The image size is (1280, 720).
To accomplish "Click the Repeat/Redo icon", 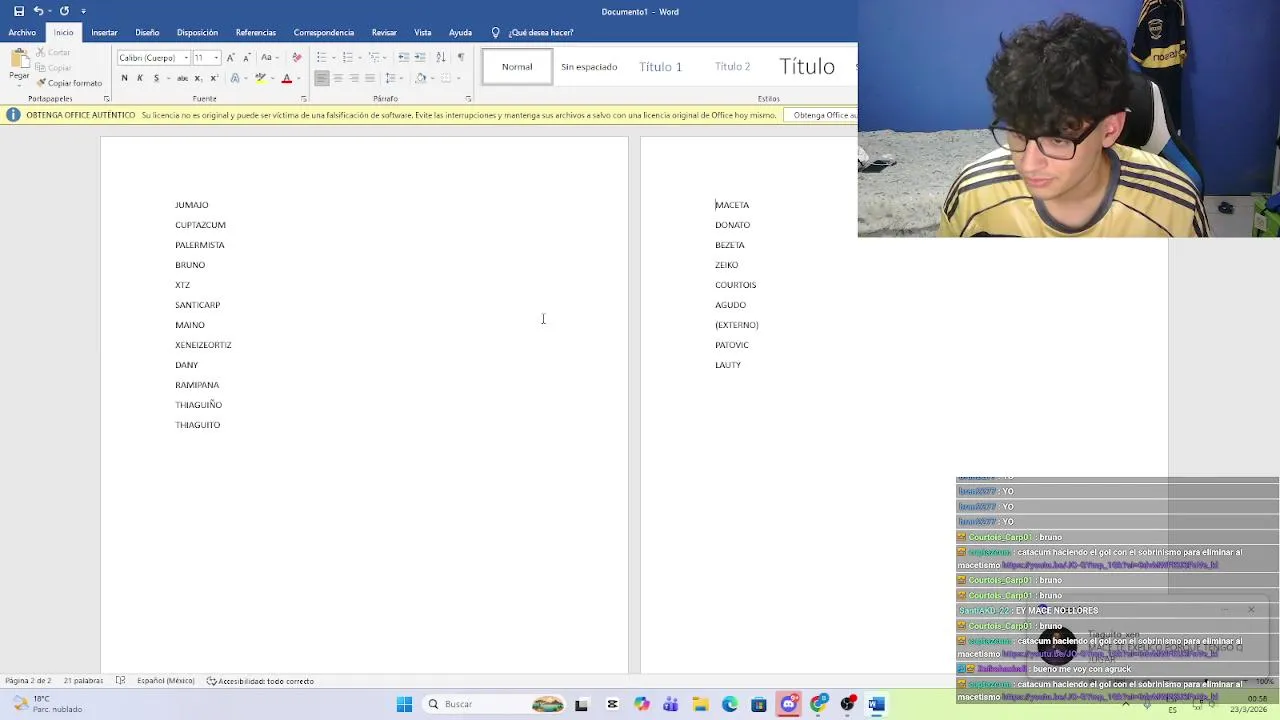I will (x=64, y=11).
